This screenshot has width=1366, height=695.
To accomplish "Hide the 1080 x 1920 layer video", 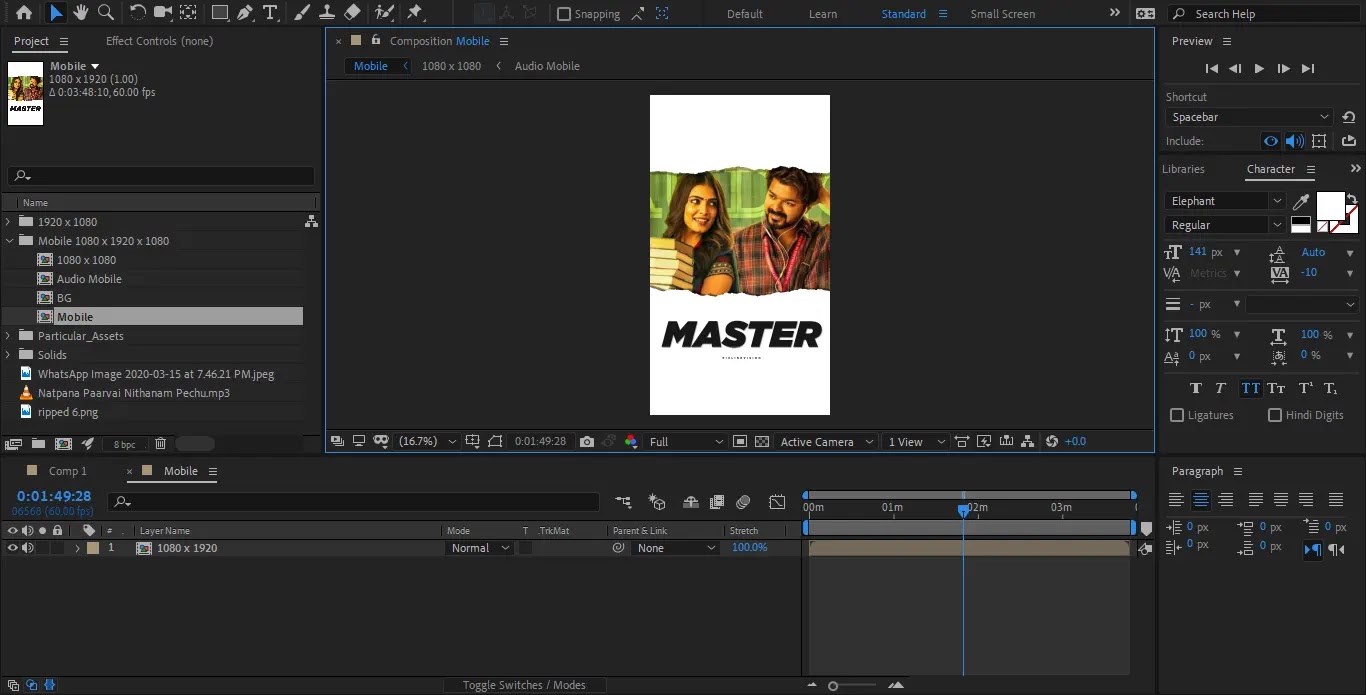I will click(13, 548).
